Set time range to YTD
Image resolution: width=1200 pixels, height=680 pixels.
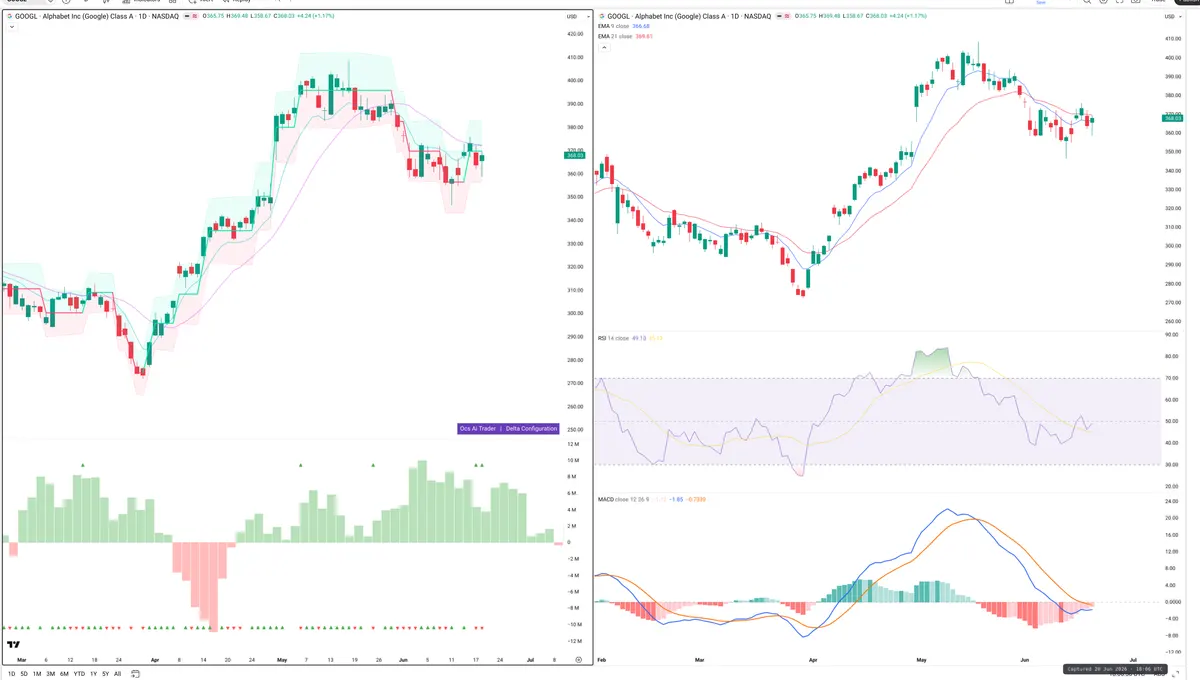(x=79, y=674)
